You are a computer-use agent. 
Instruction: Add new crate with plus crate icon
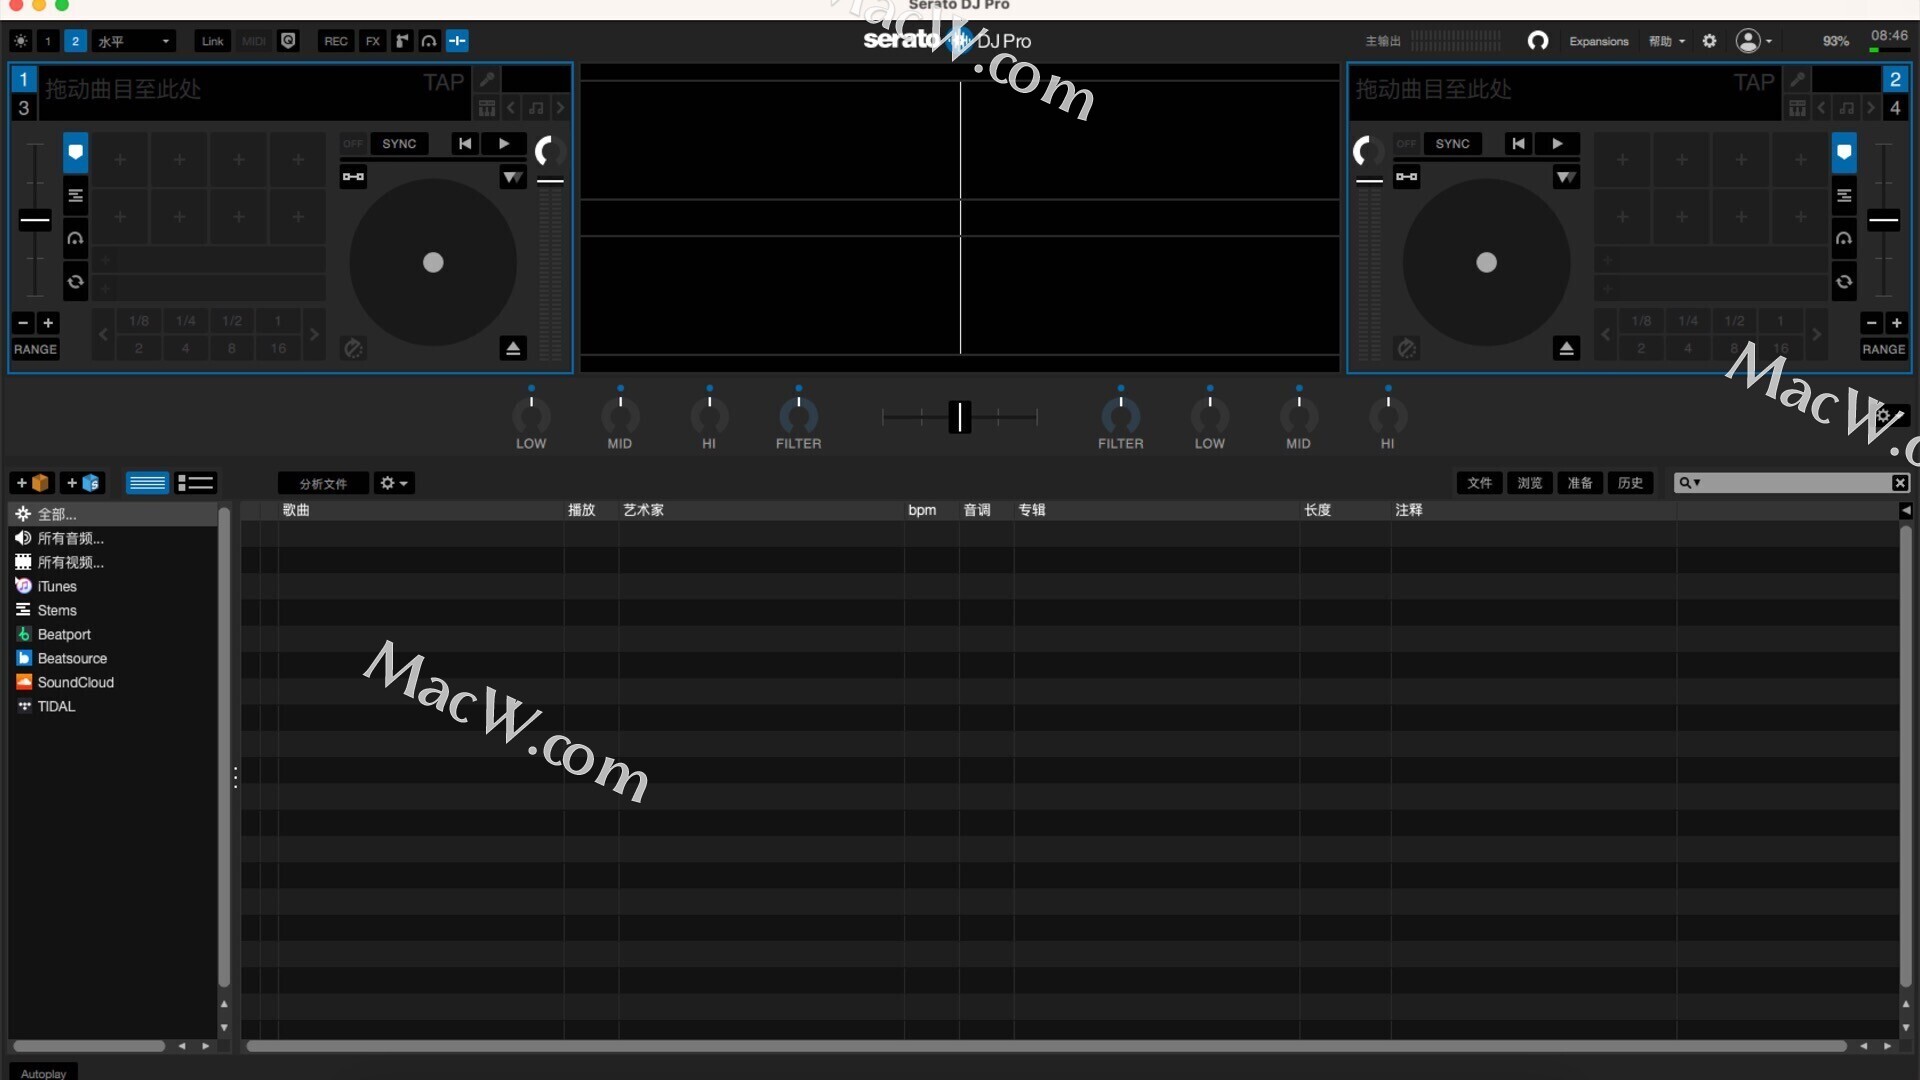pyautogui.click(x=32, y=483)
